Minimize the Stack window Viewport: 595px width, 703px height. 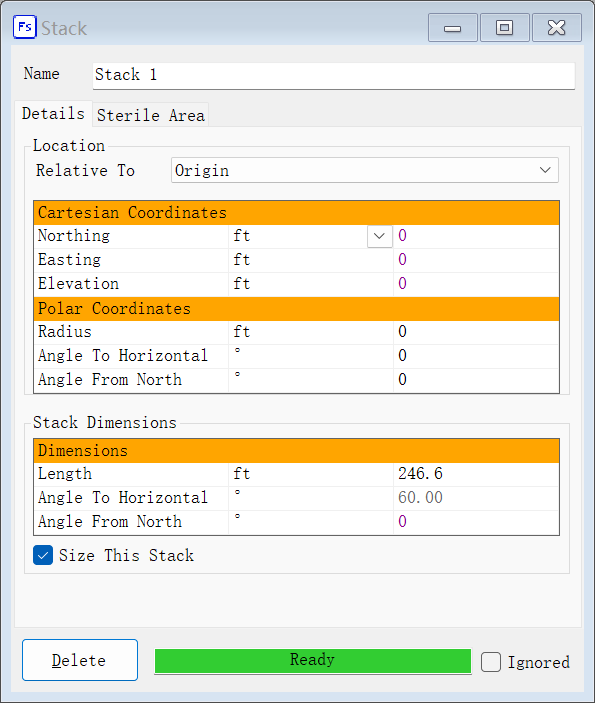(452, 28)
